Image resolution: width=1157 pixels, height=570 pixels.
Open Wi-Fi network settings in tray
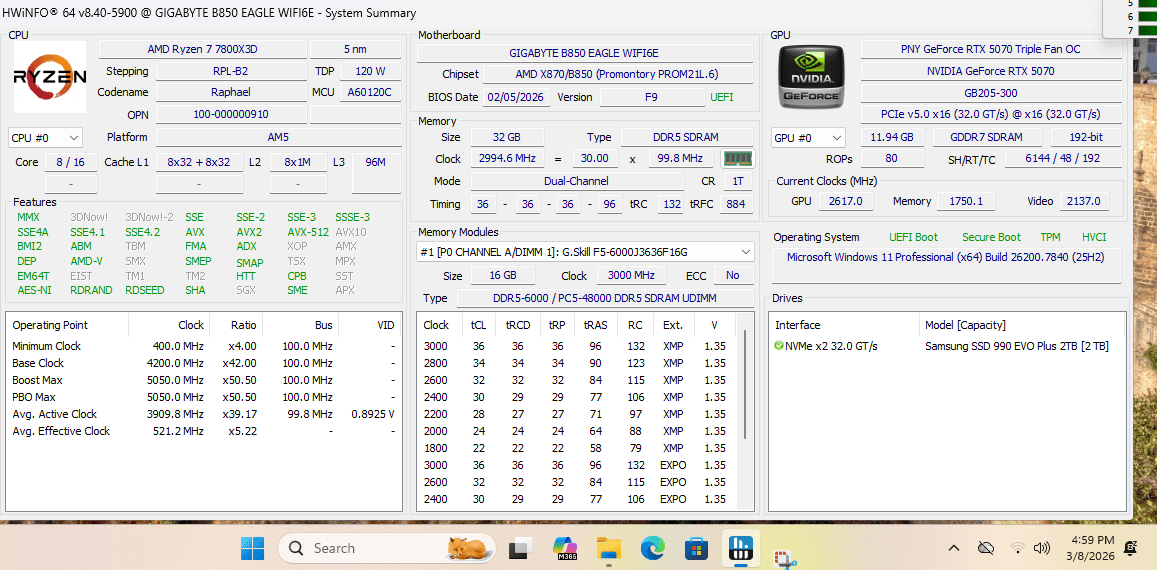pos(1018,548)
